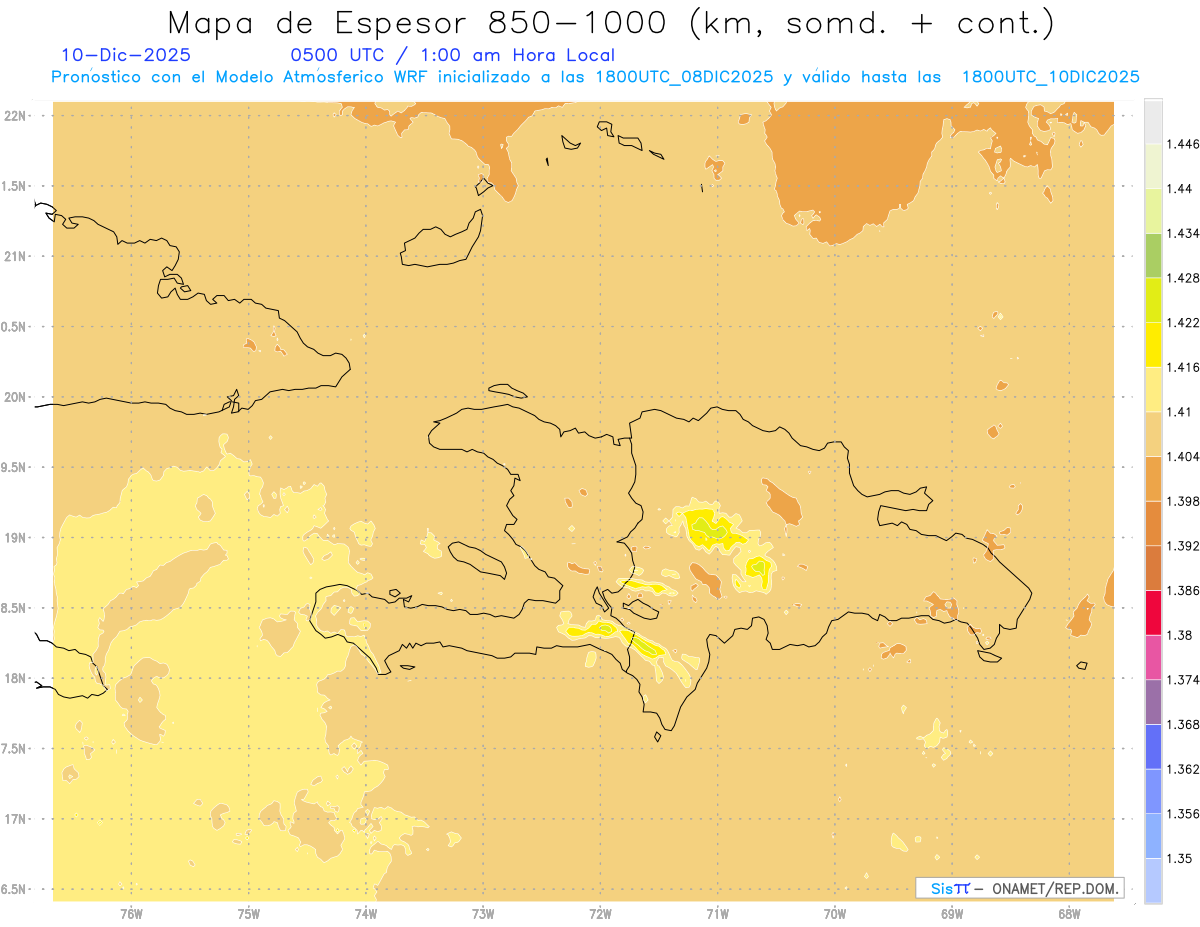Select the 68W longitude label
The image size is (1200, 927).
coord(1069,913)
